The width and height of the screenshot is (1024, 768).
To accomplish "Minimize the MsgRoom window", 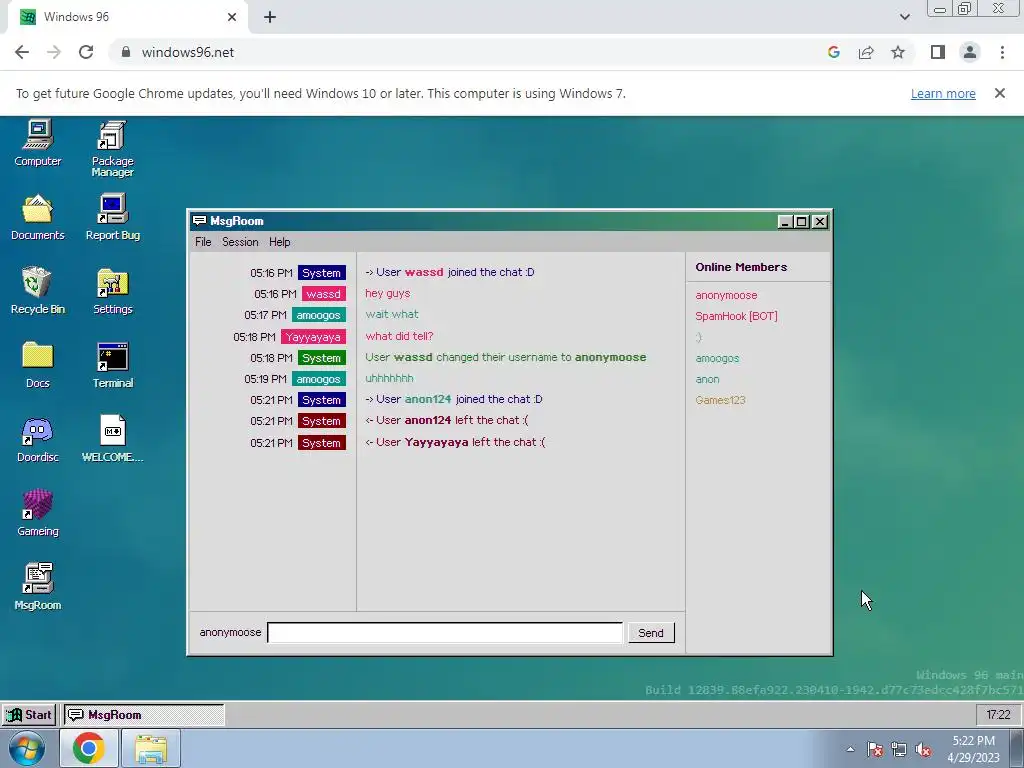I will tap(785, 221).
